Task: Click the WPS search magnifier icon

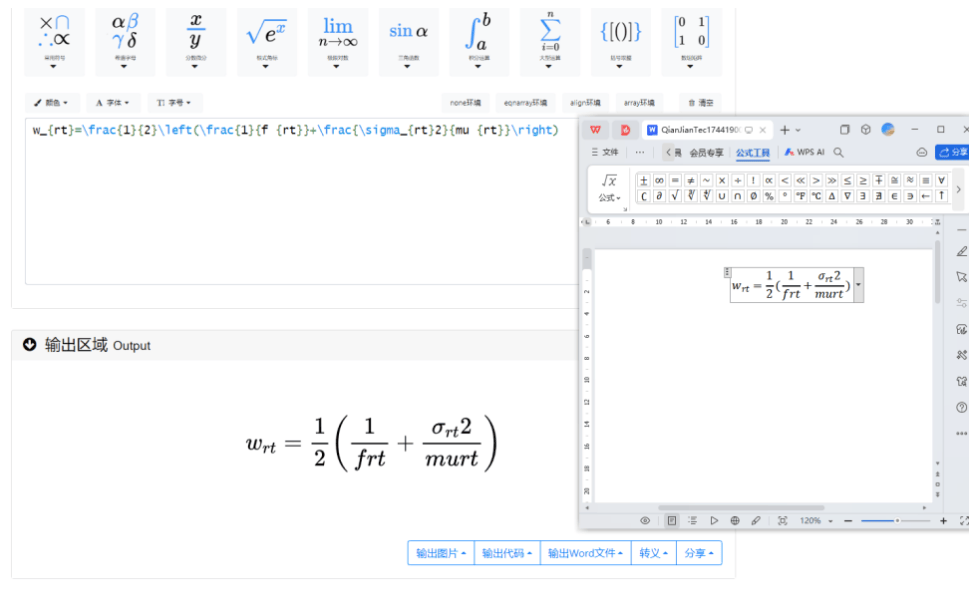Action: click(x=839, y=153)
